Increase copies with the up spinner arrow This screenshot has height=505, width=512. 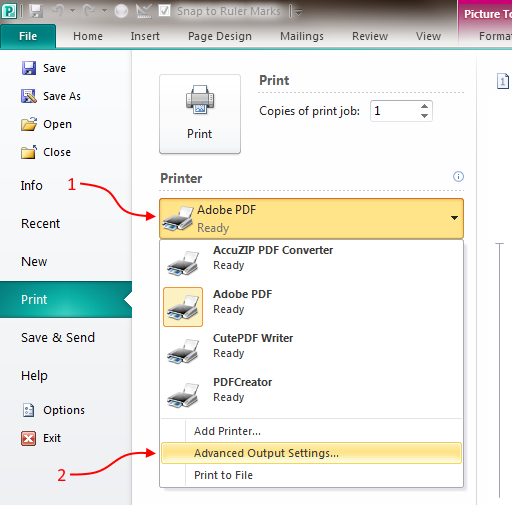click(x=424, y=106)
